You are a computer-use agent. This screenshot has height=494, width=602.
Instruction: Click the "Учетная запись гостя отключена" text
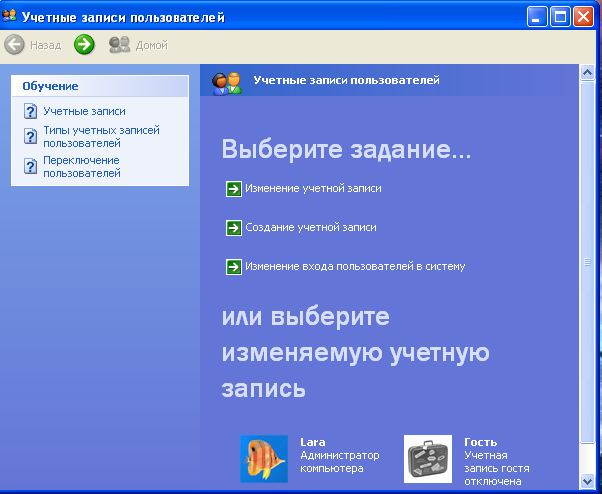[497, 468]
